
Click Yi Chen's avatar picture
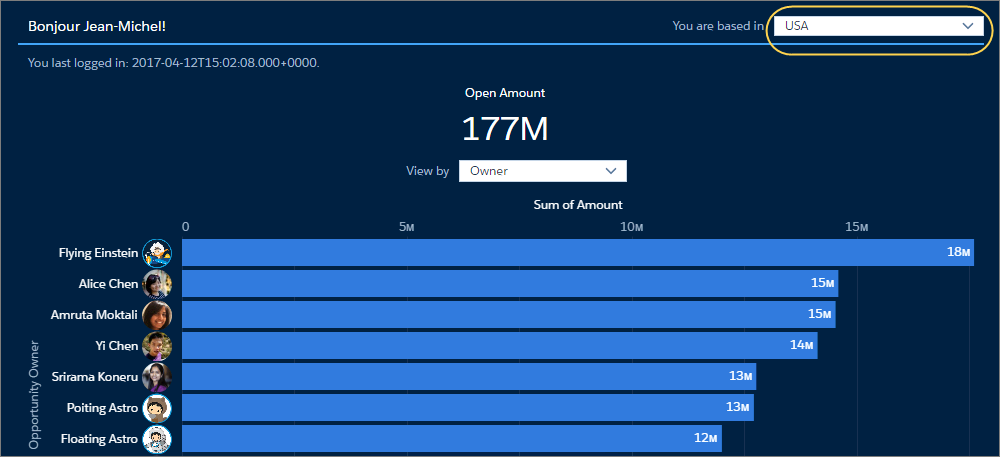157,346
